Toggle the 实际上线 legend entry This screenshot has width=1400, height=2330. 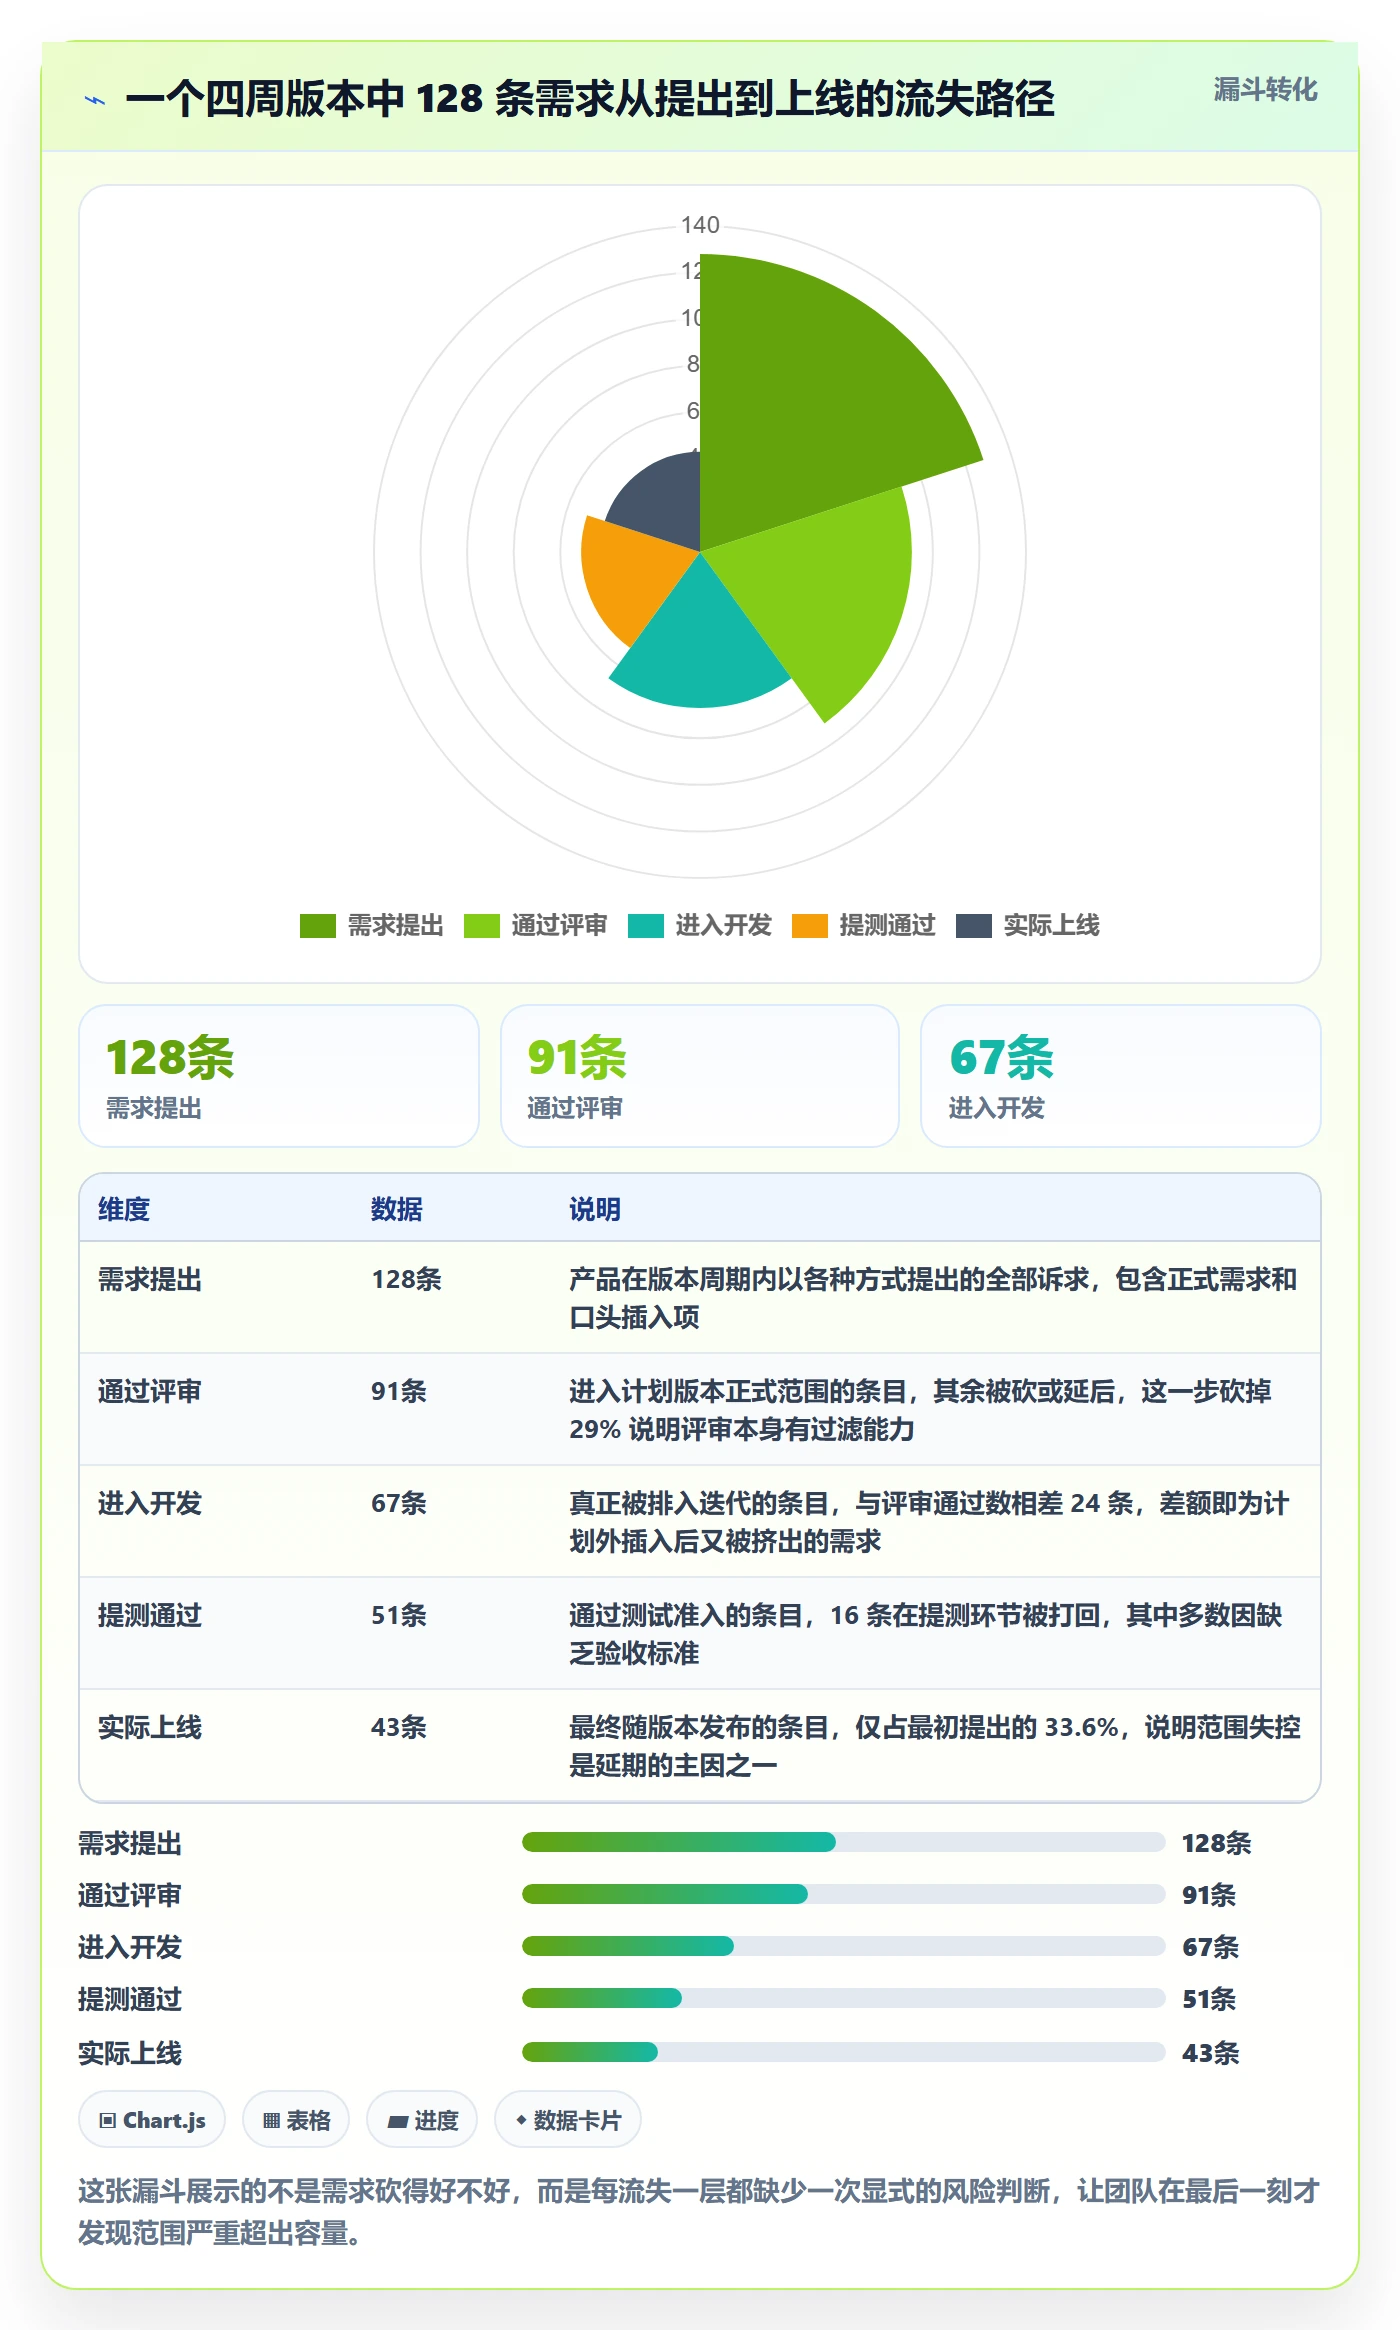tap(1028, 926)
